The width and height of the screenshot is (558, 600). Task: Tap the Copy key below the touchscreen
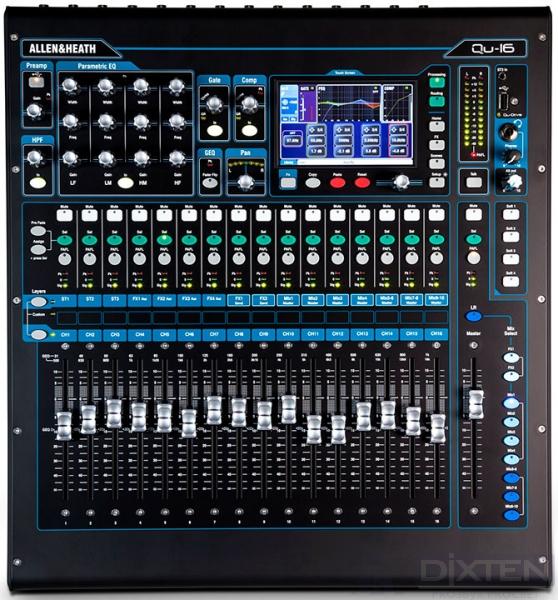point(313,183)
